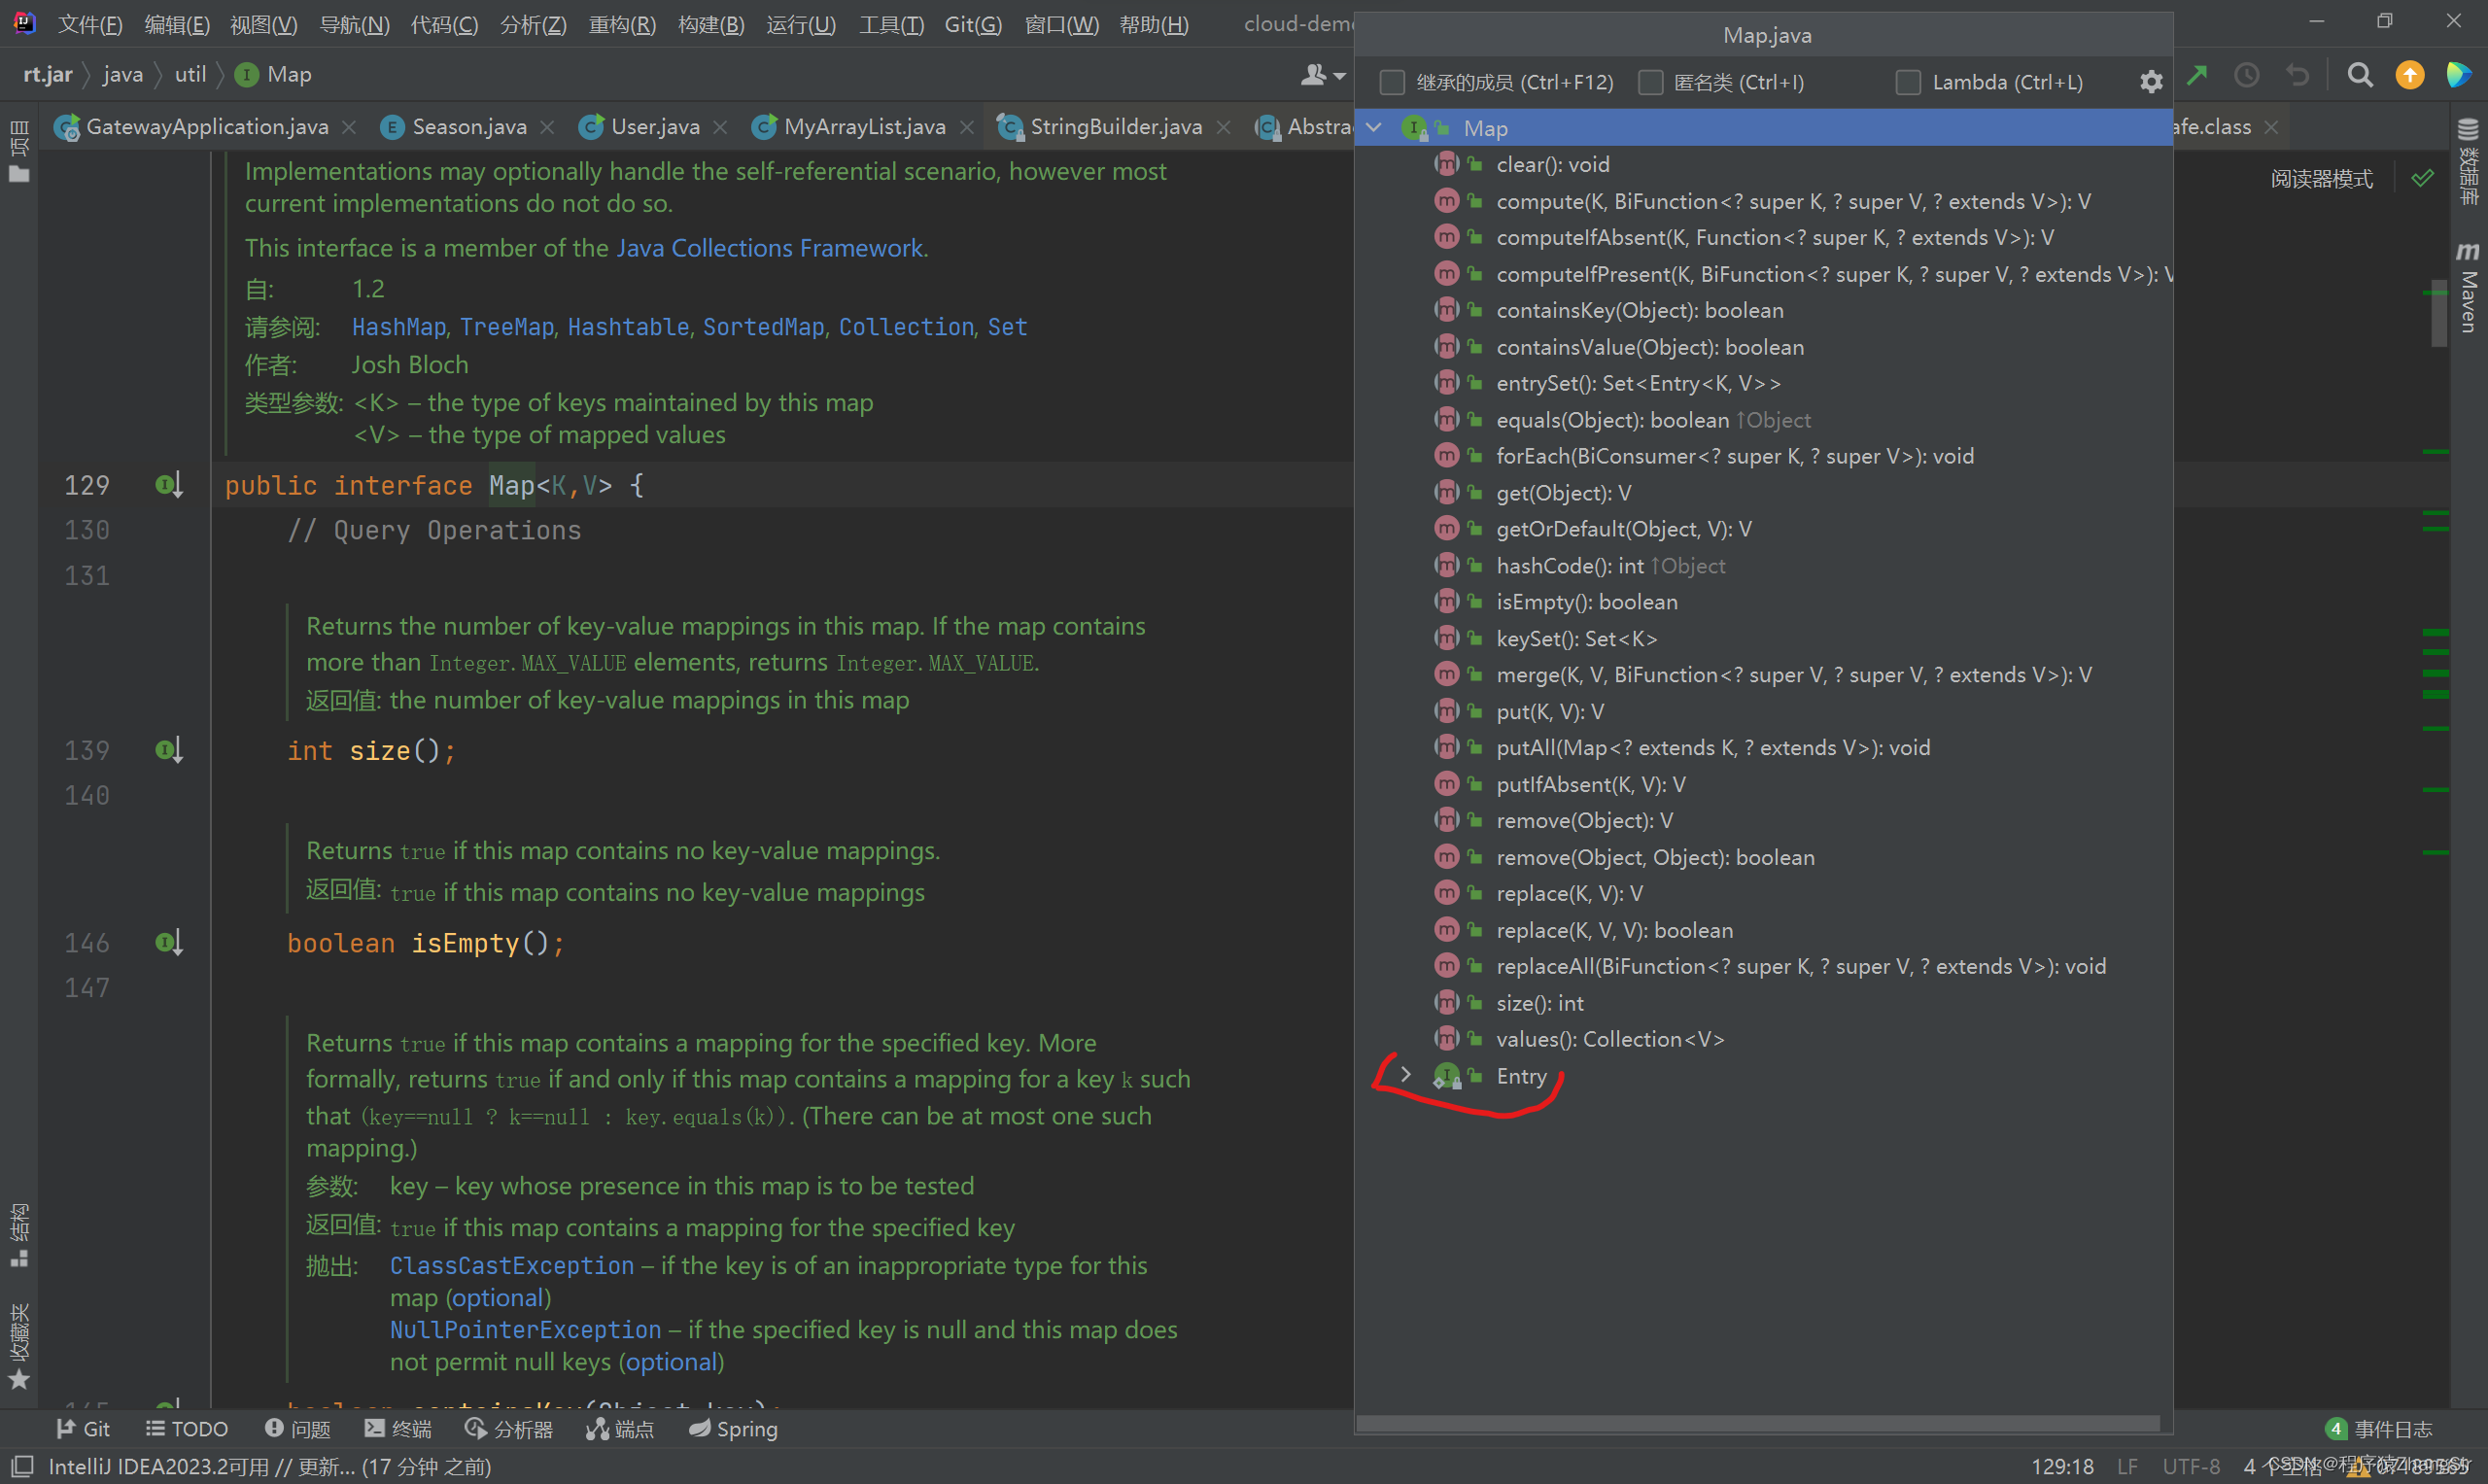
Task: Select getOrDefault(Object, V) method entry
Action: coord(1623,529)
